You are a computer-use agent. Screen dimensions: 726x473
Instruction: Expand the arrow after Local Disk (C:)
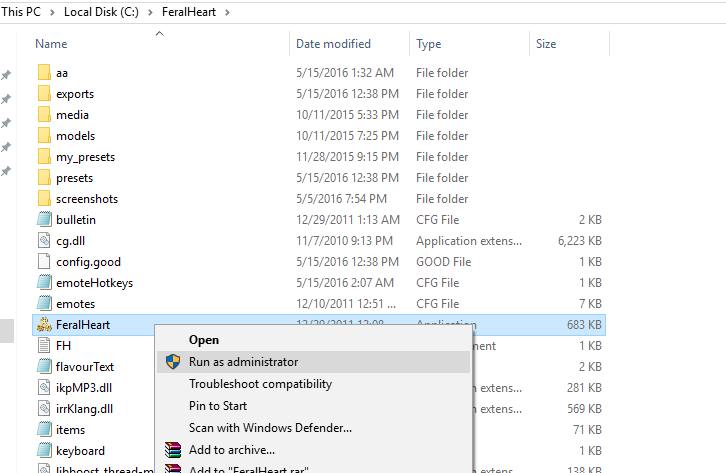(150, 12)
